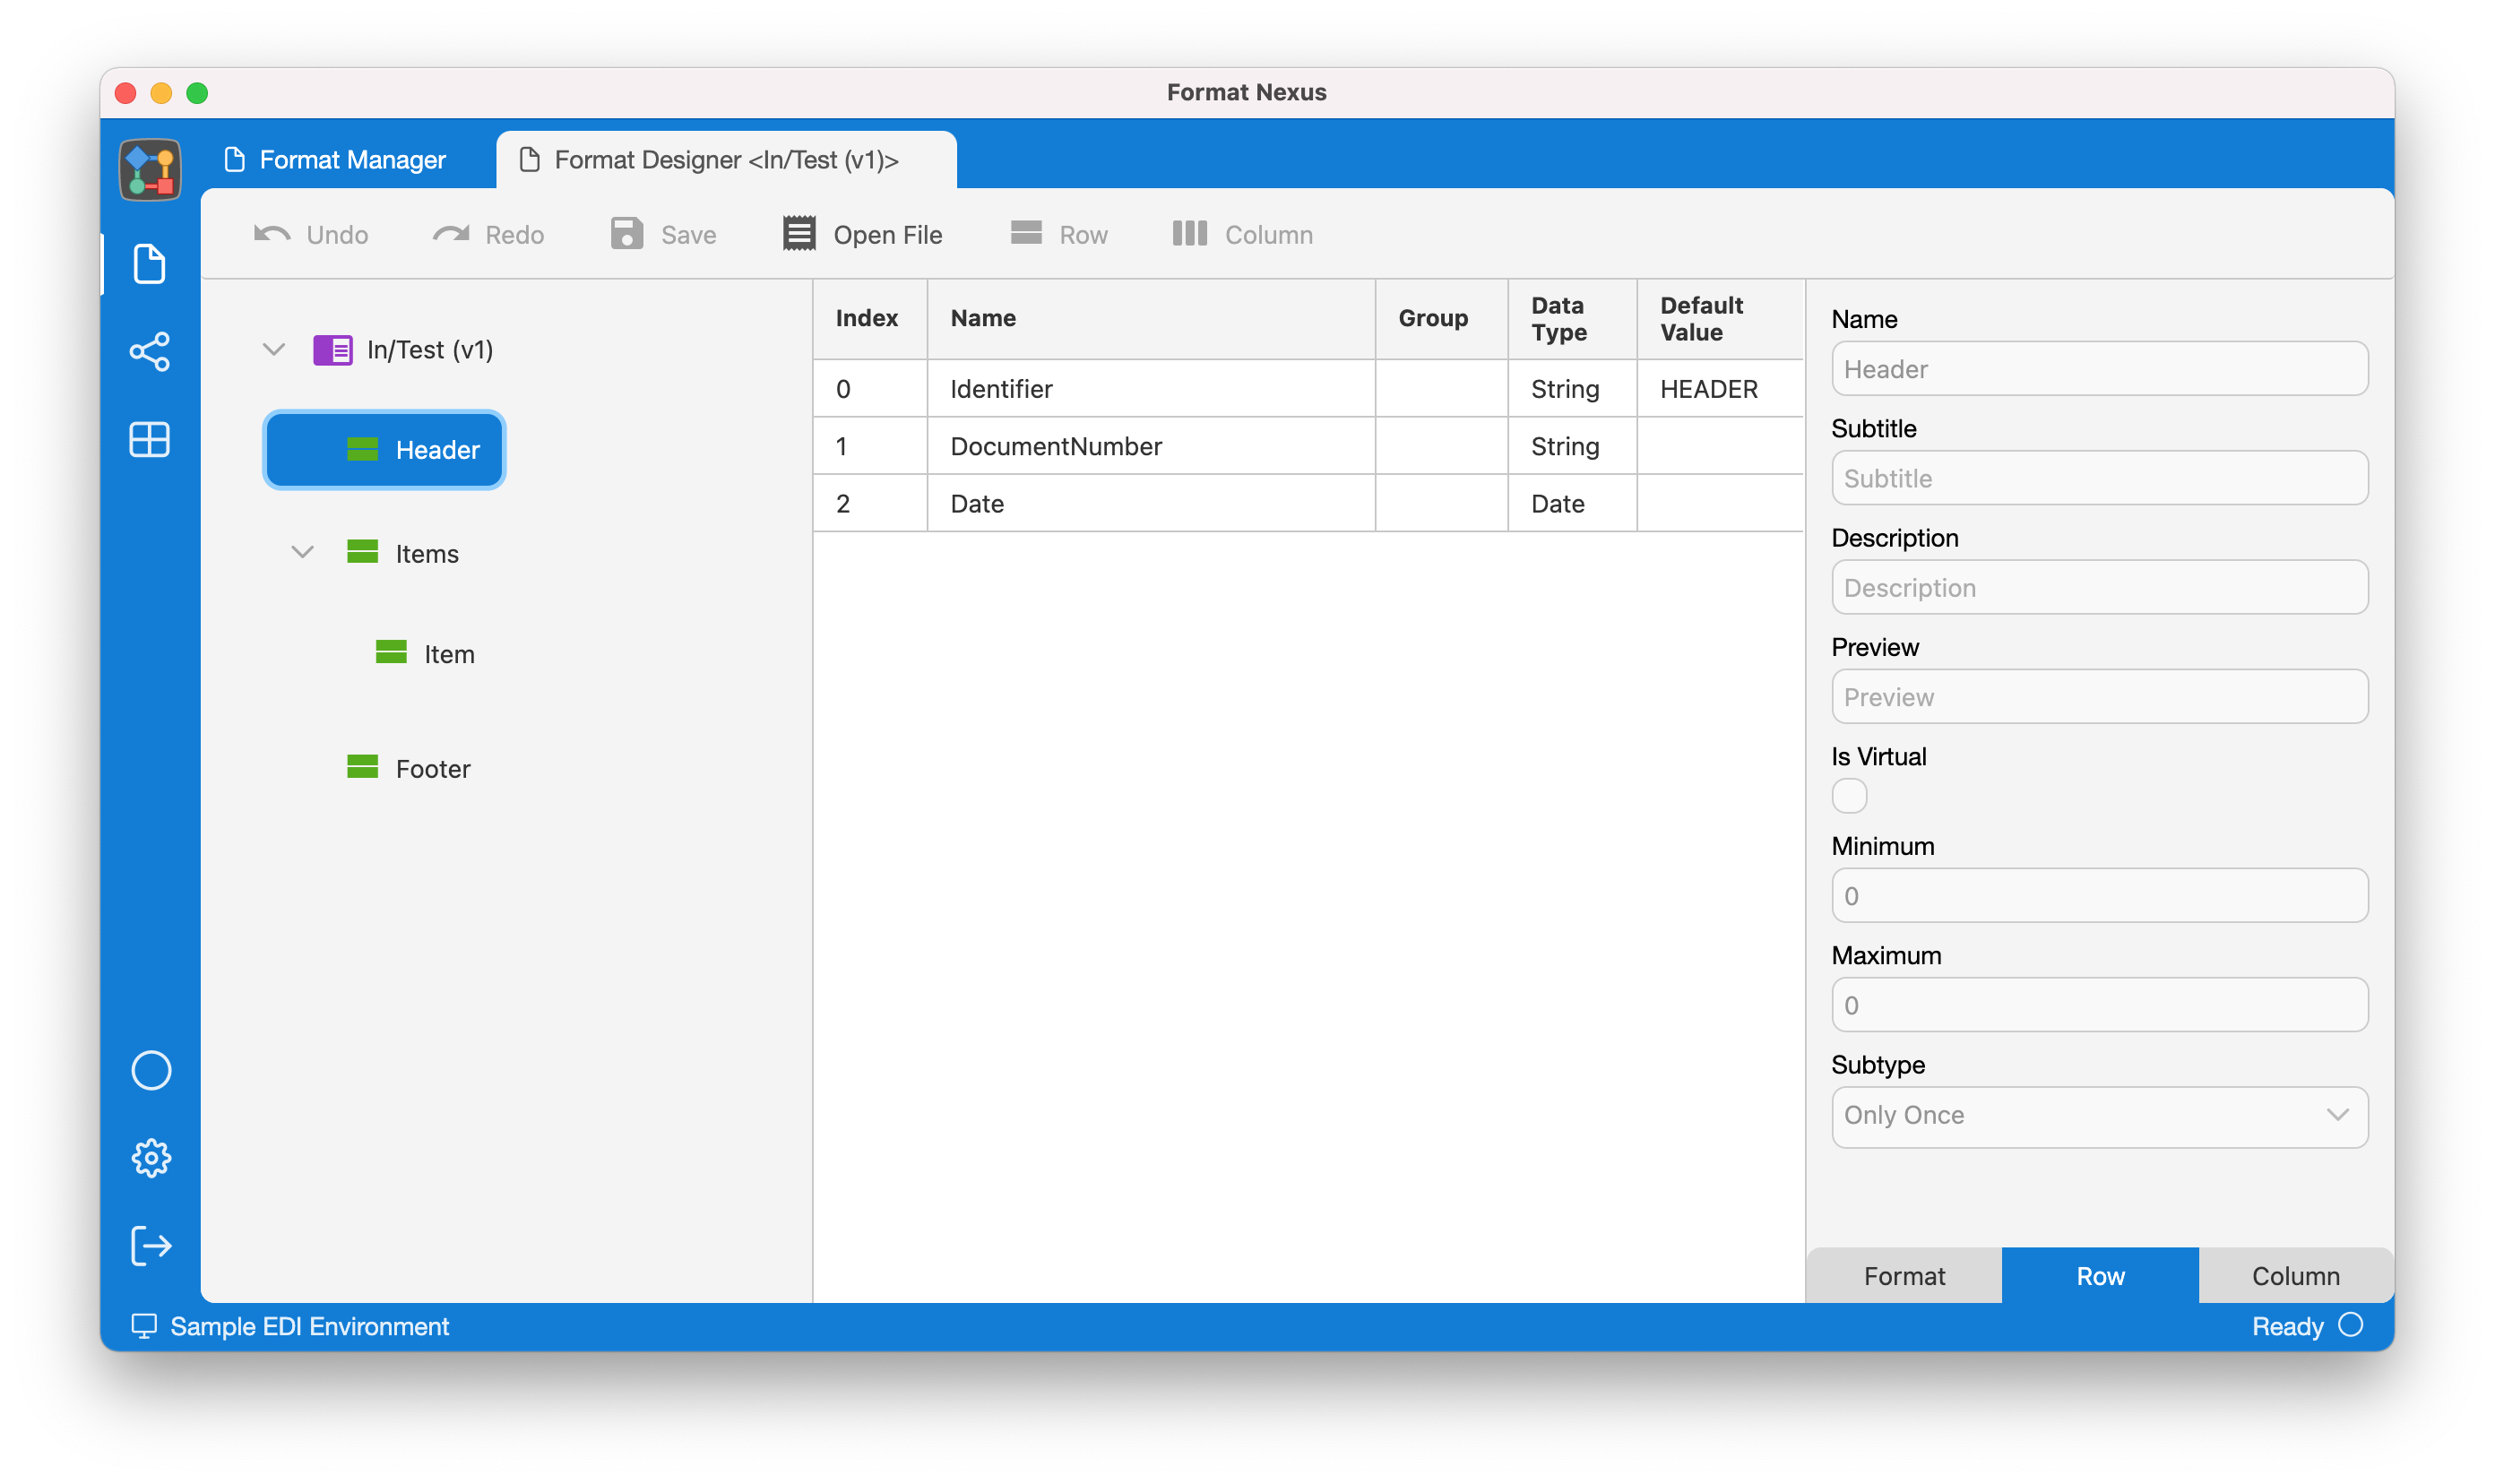Click the Save label in the toolbar

[x=688, y=235]
